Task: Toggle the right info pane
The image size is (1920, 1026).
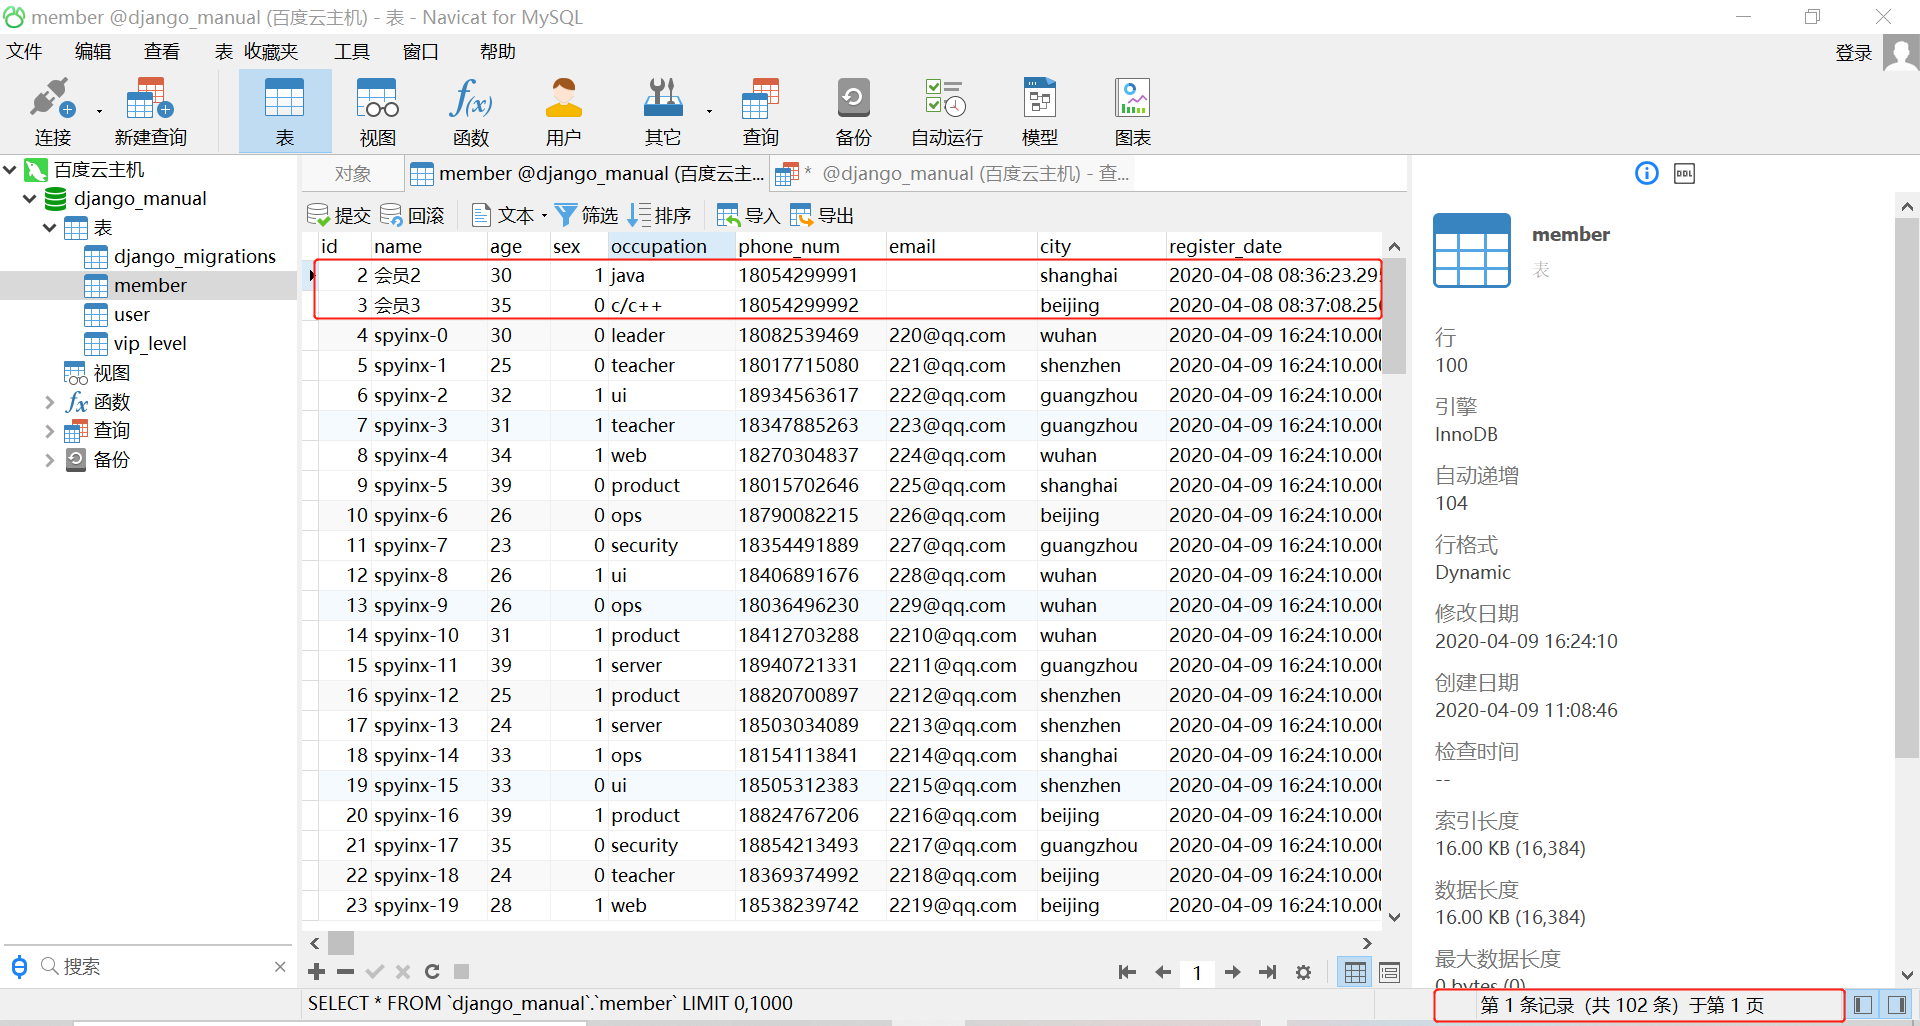Action: pyautogui.click(x=1896, y=1005)
